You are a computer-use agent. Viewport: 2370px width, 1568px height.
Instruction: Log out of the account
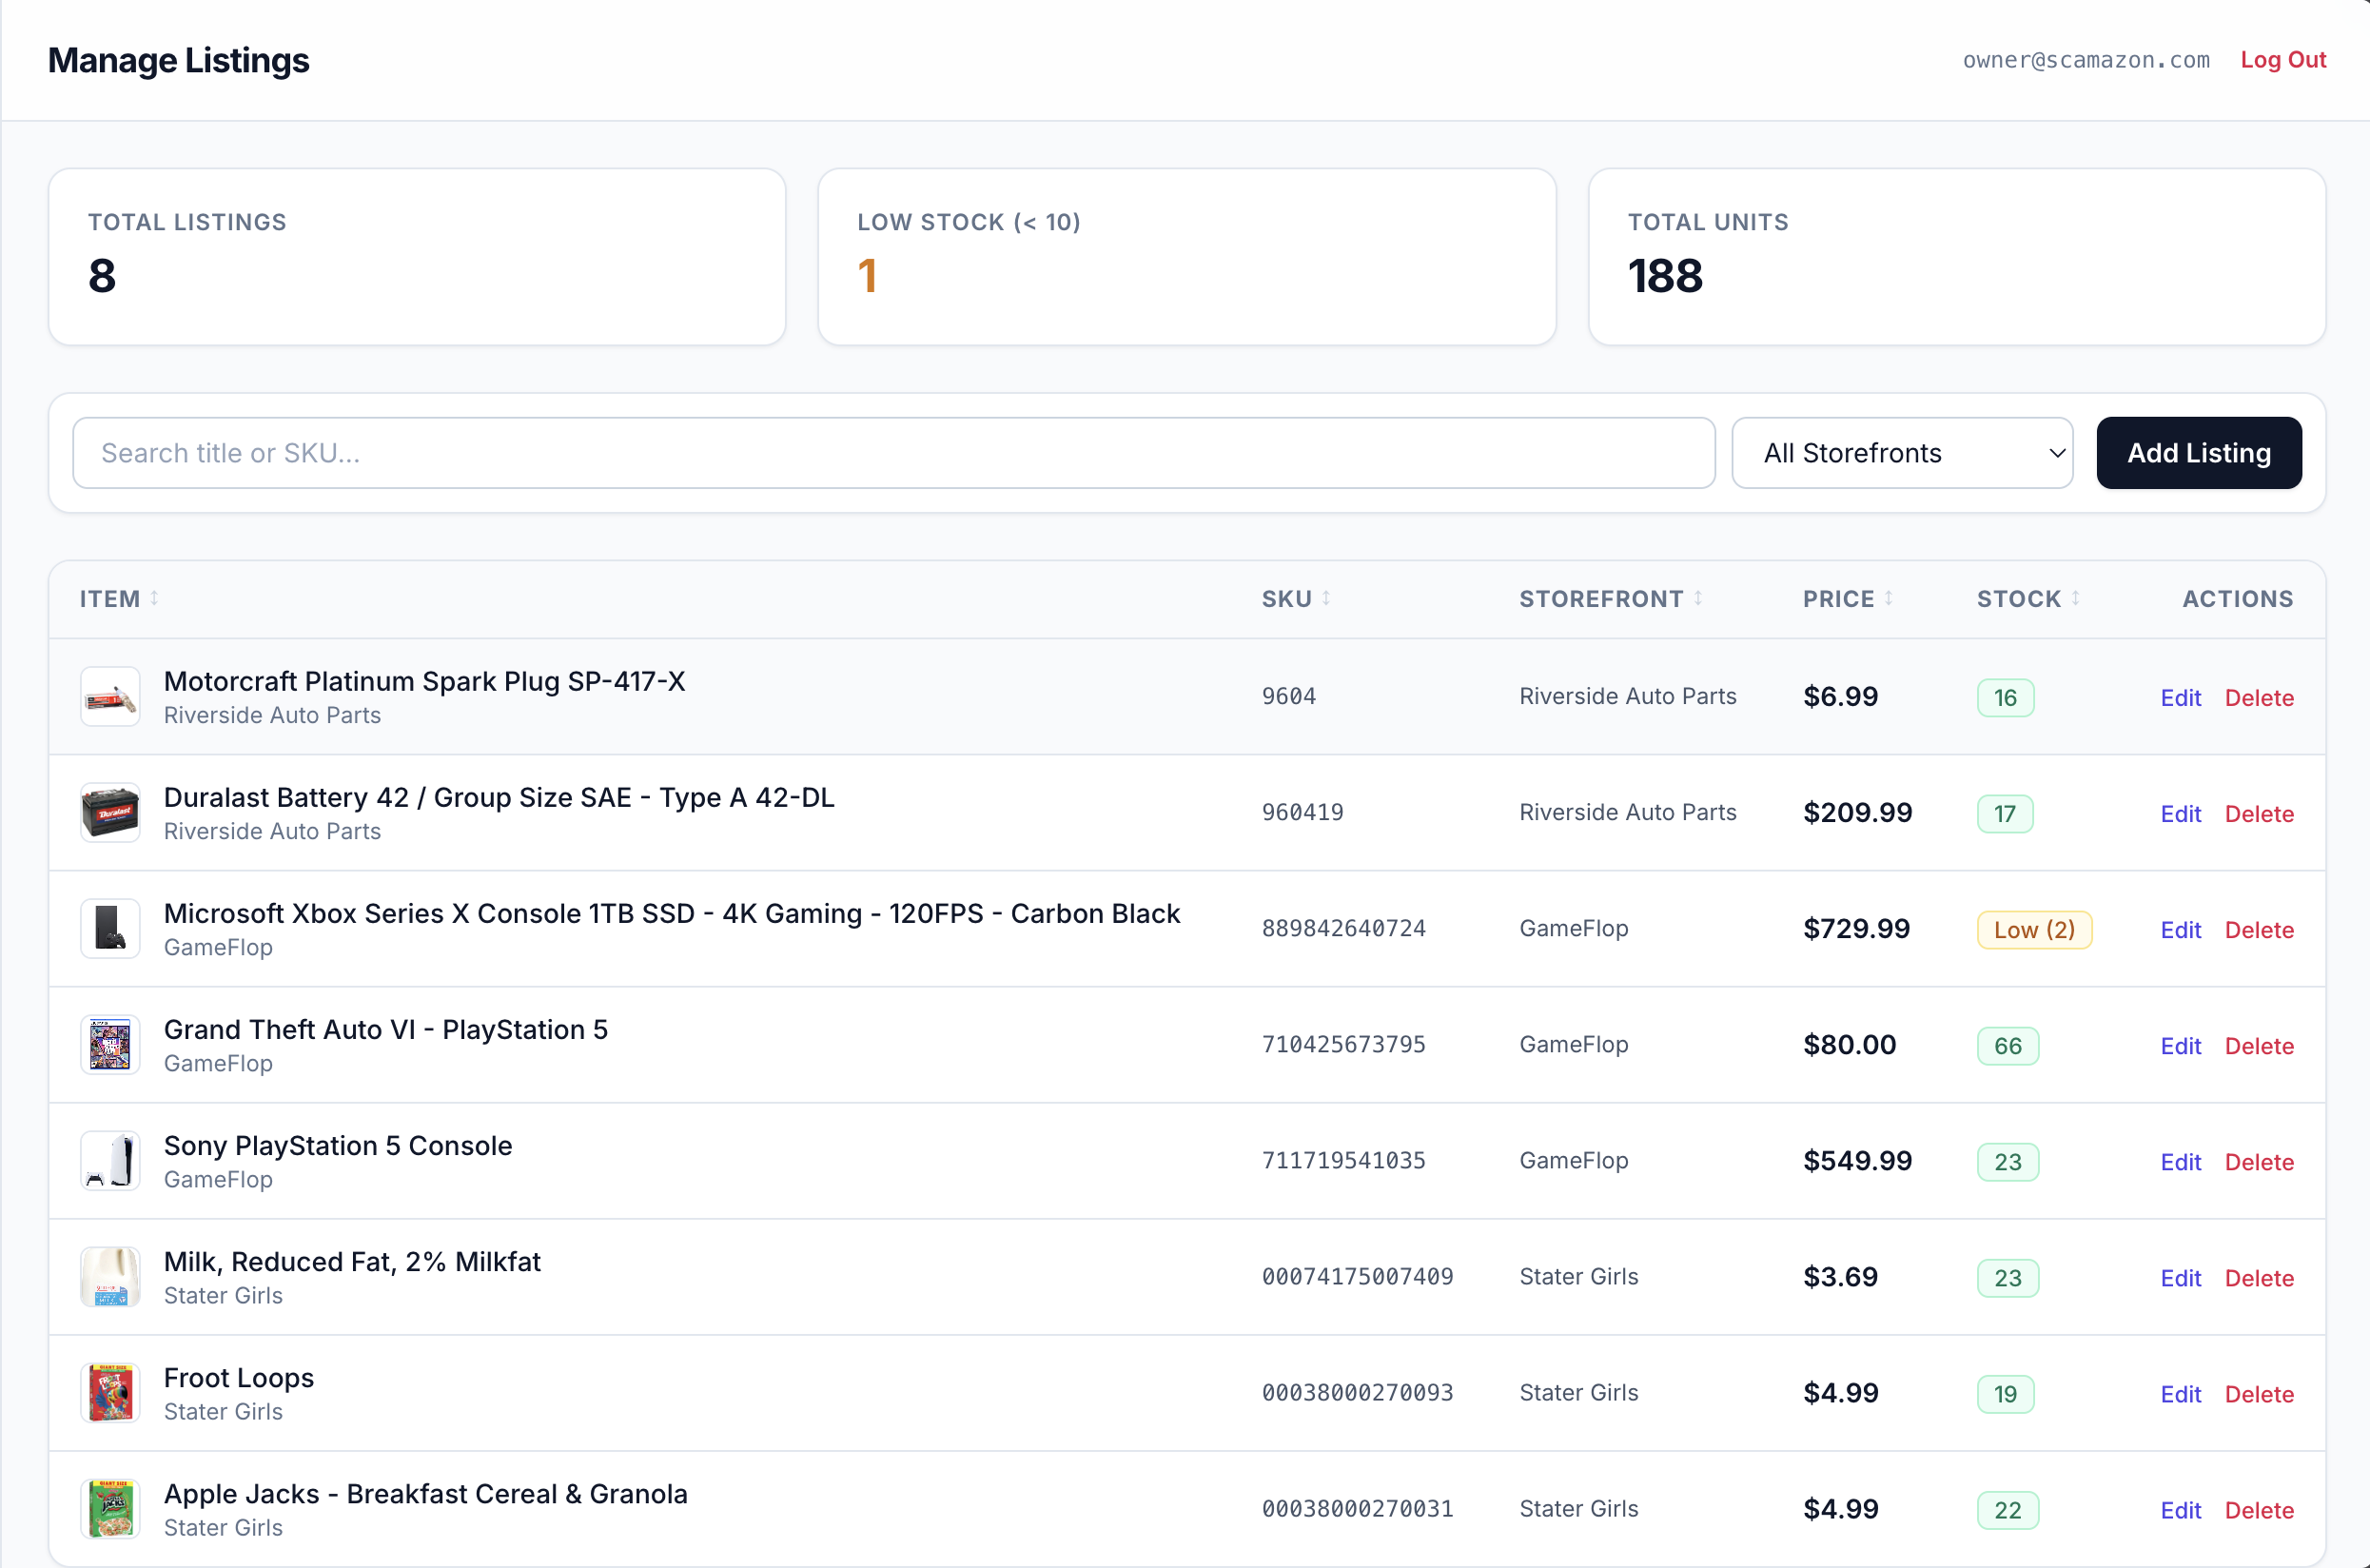2283,60
